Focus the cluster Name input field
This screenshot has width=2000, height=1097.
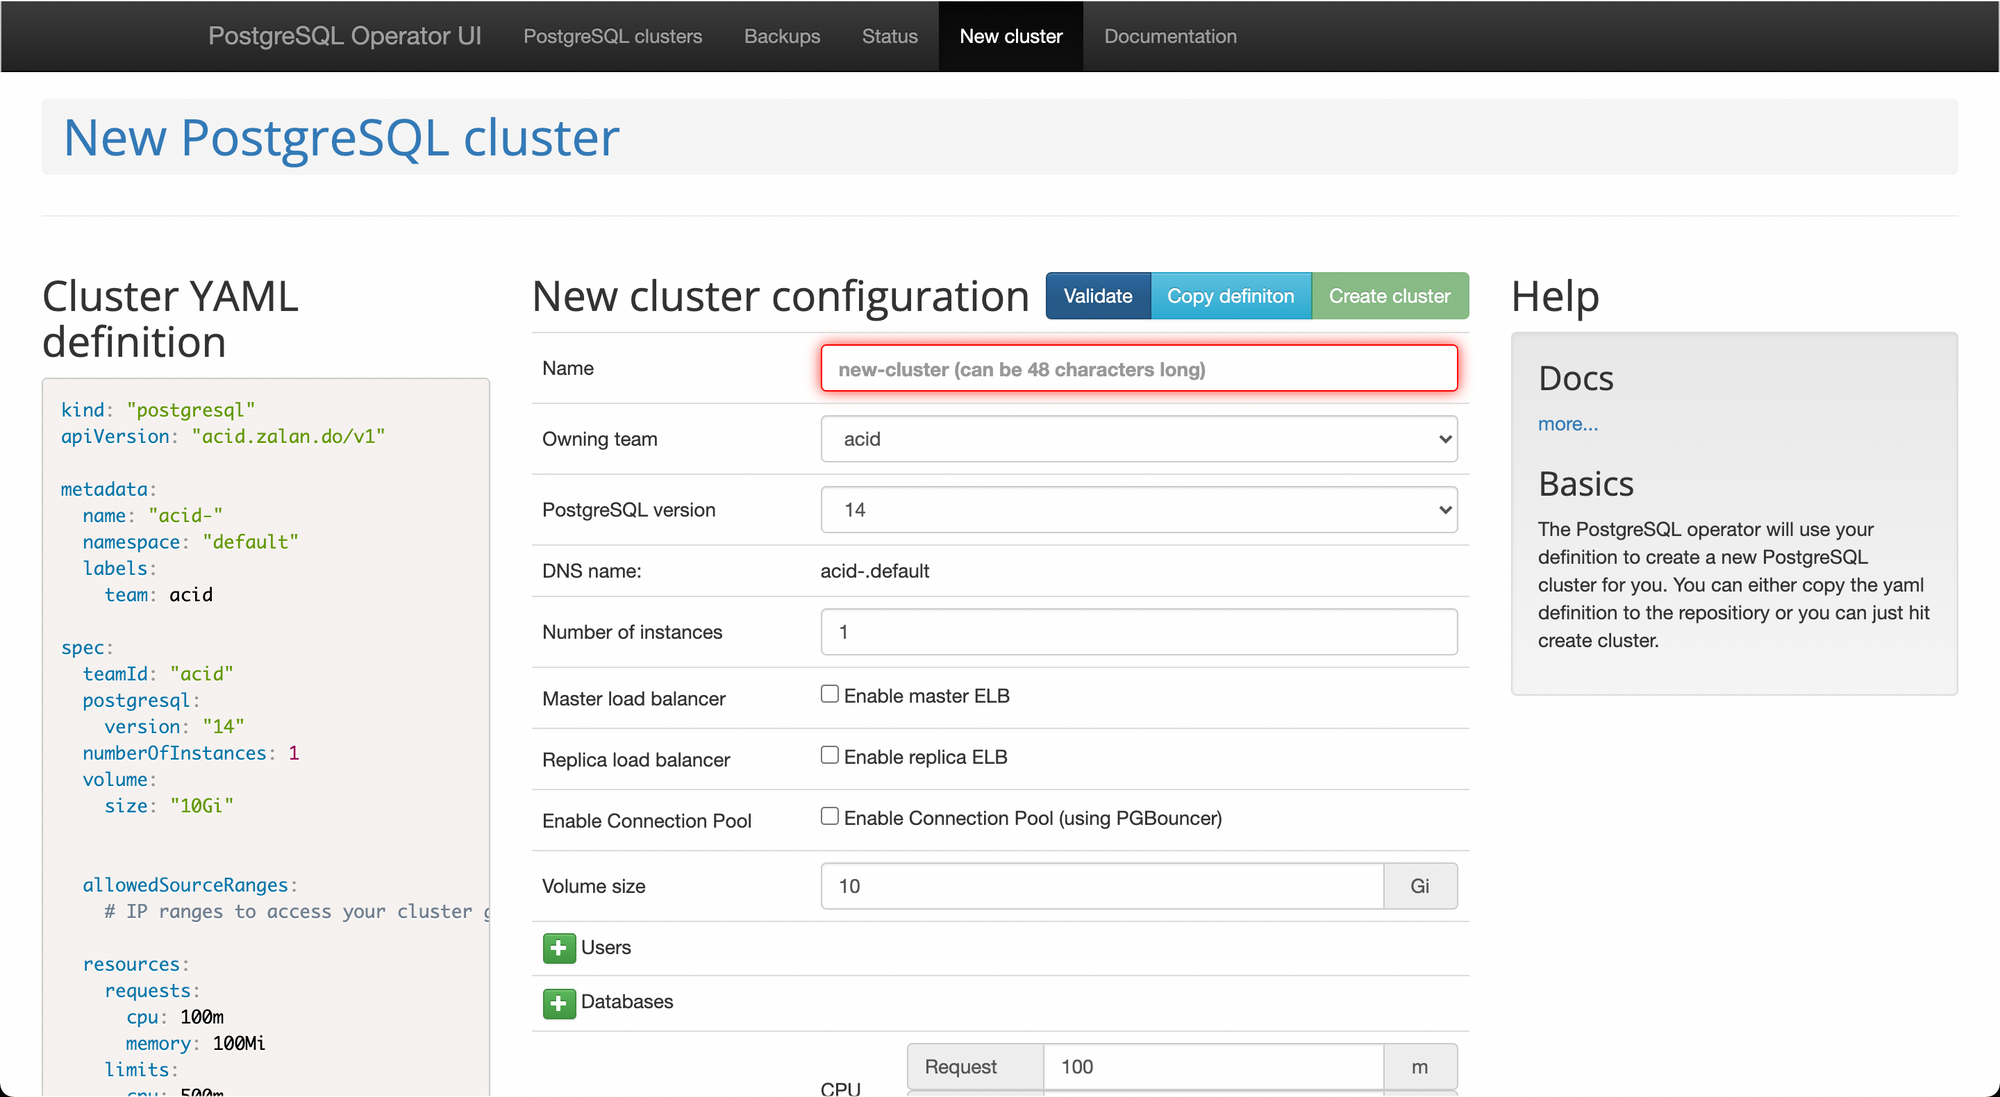[x=1138, y=369]
